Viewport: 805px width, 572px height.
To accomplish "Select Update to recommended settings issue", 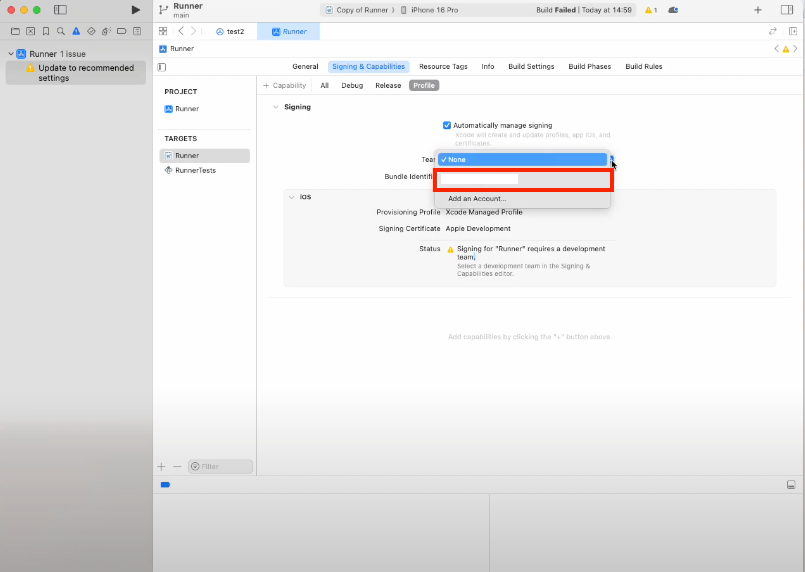I will 76,73.
